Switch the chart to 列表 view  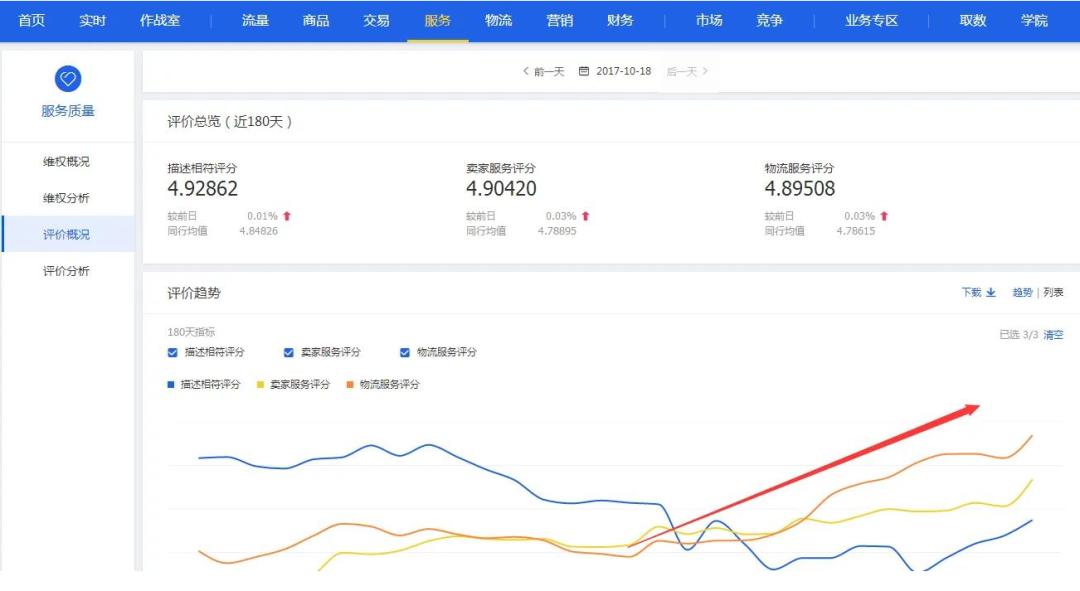(1053, 291)
